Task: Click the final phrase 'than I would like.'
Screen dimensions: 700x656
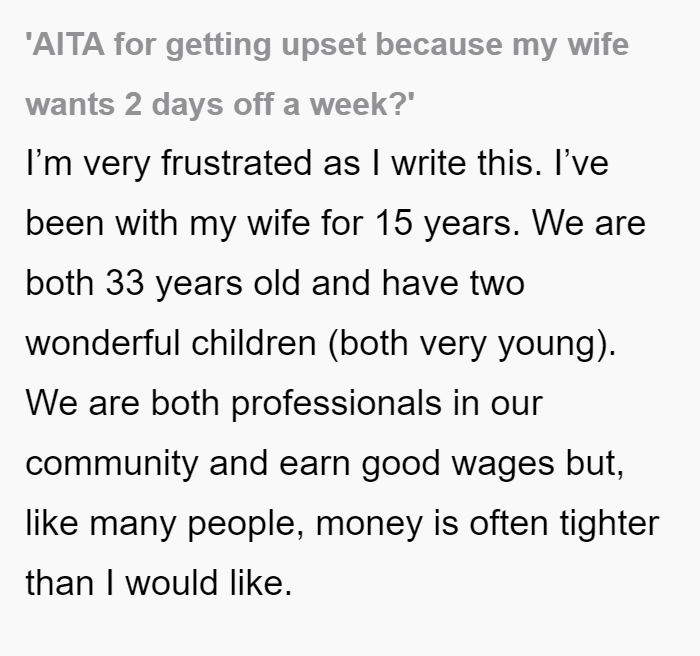Action: coord(159,582)
